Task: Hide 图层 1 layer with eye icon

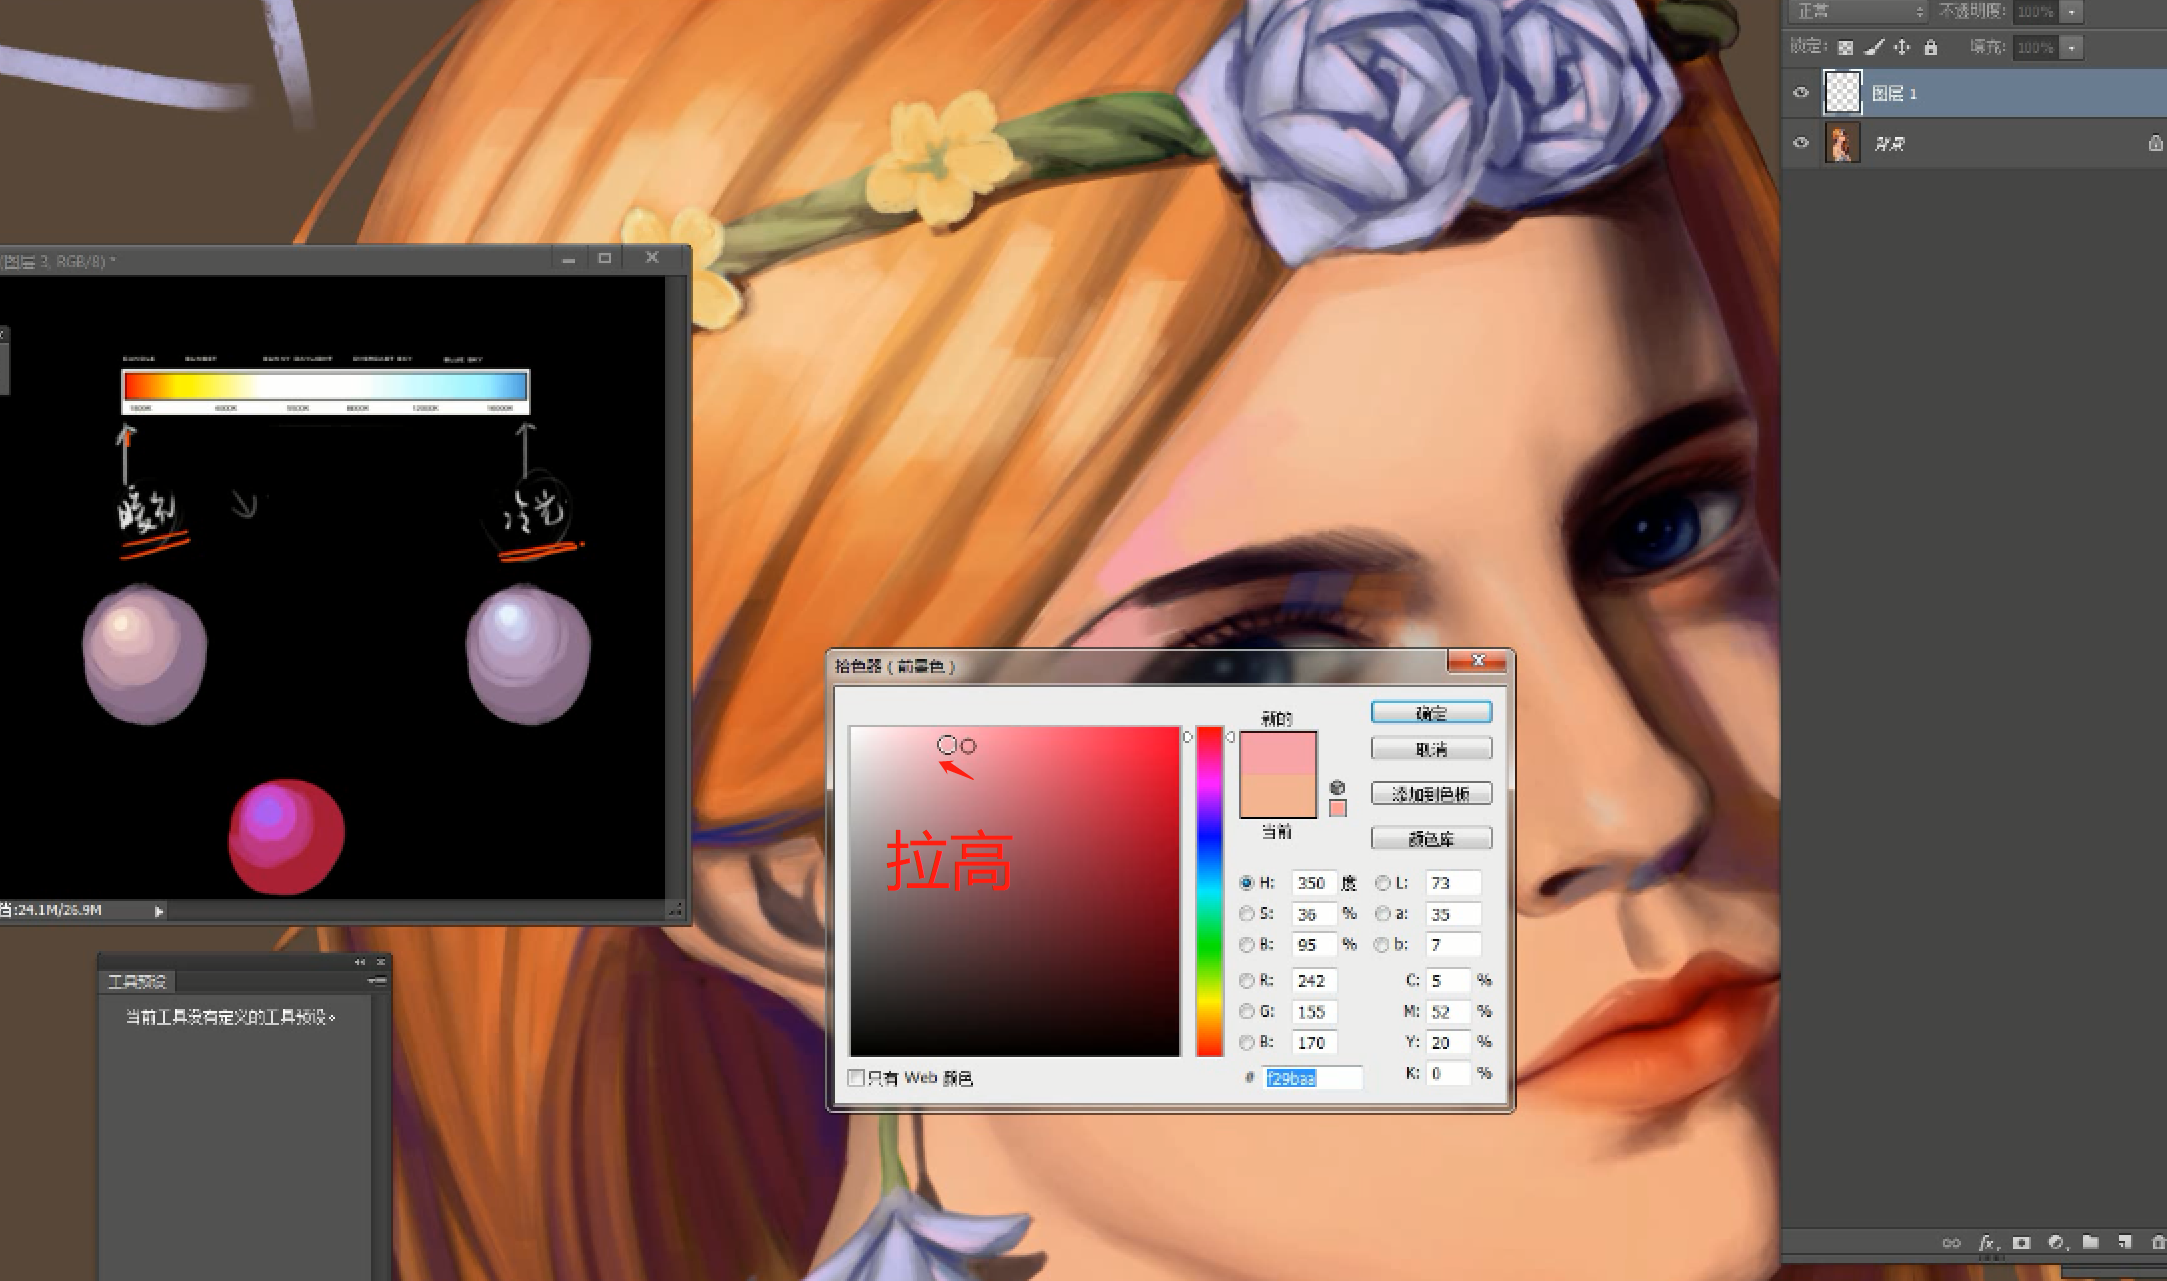Action: (1801, 93)
